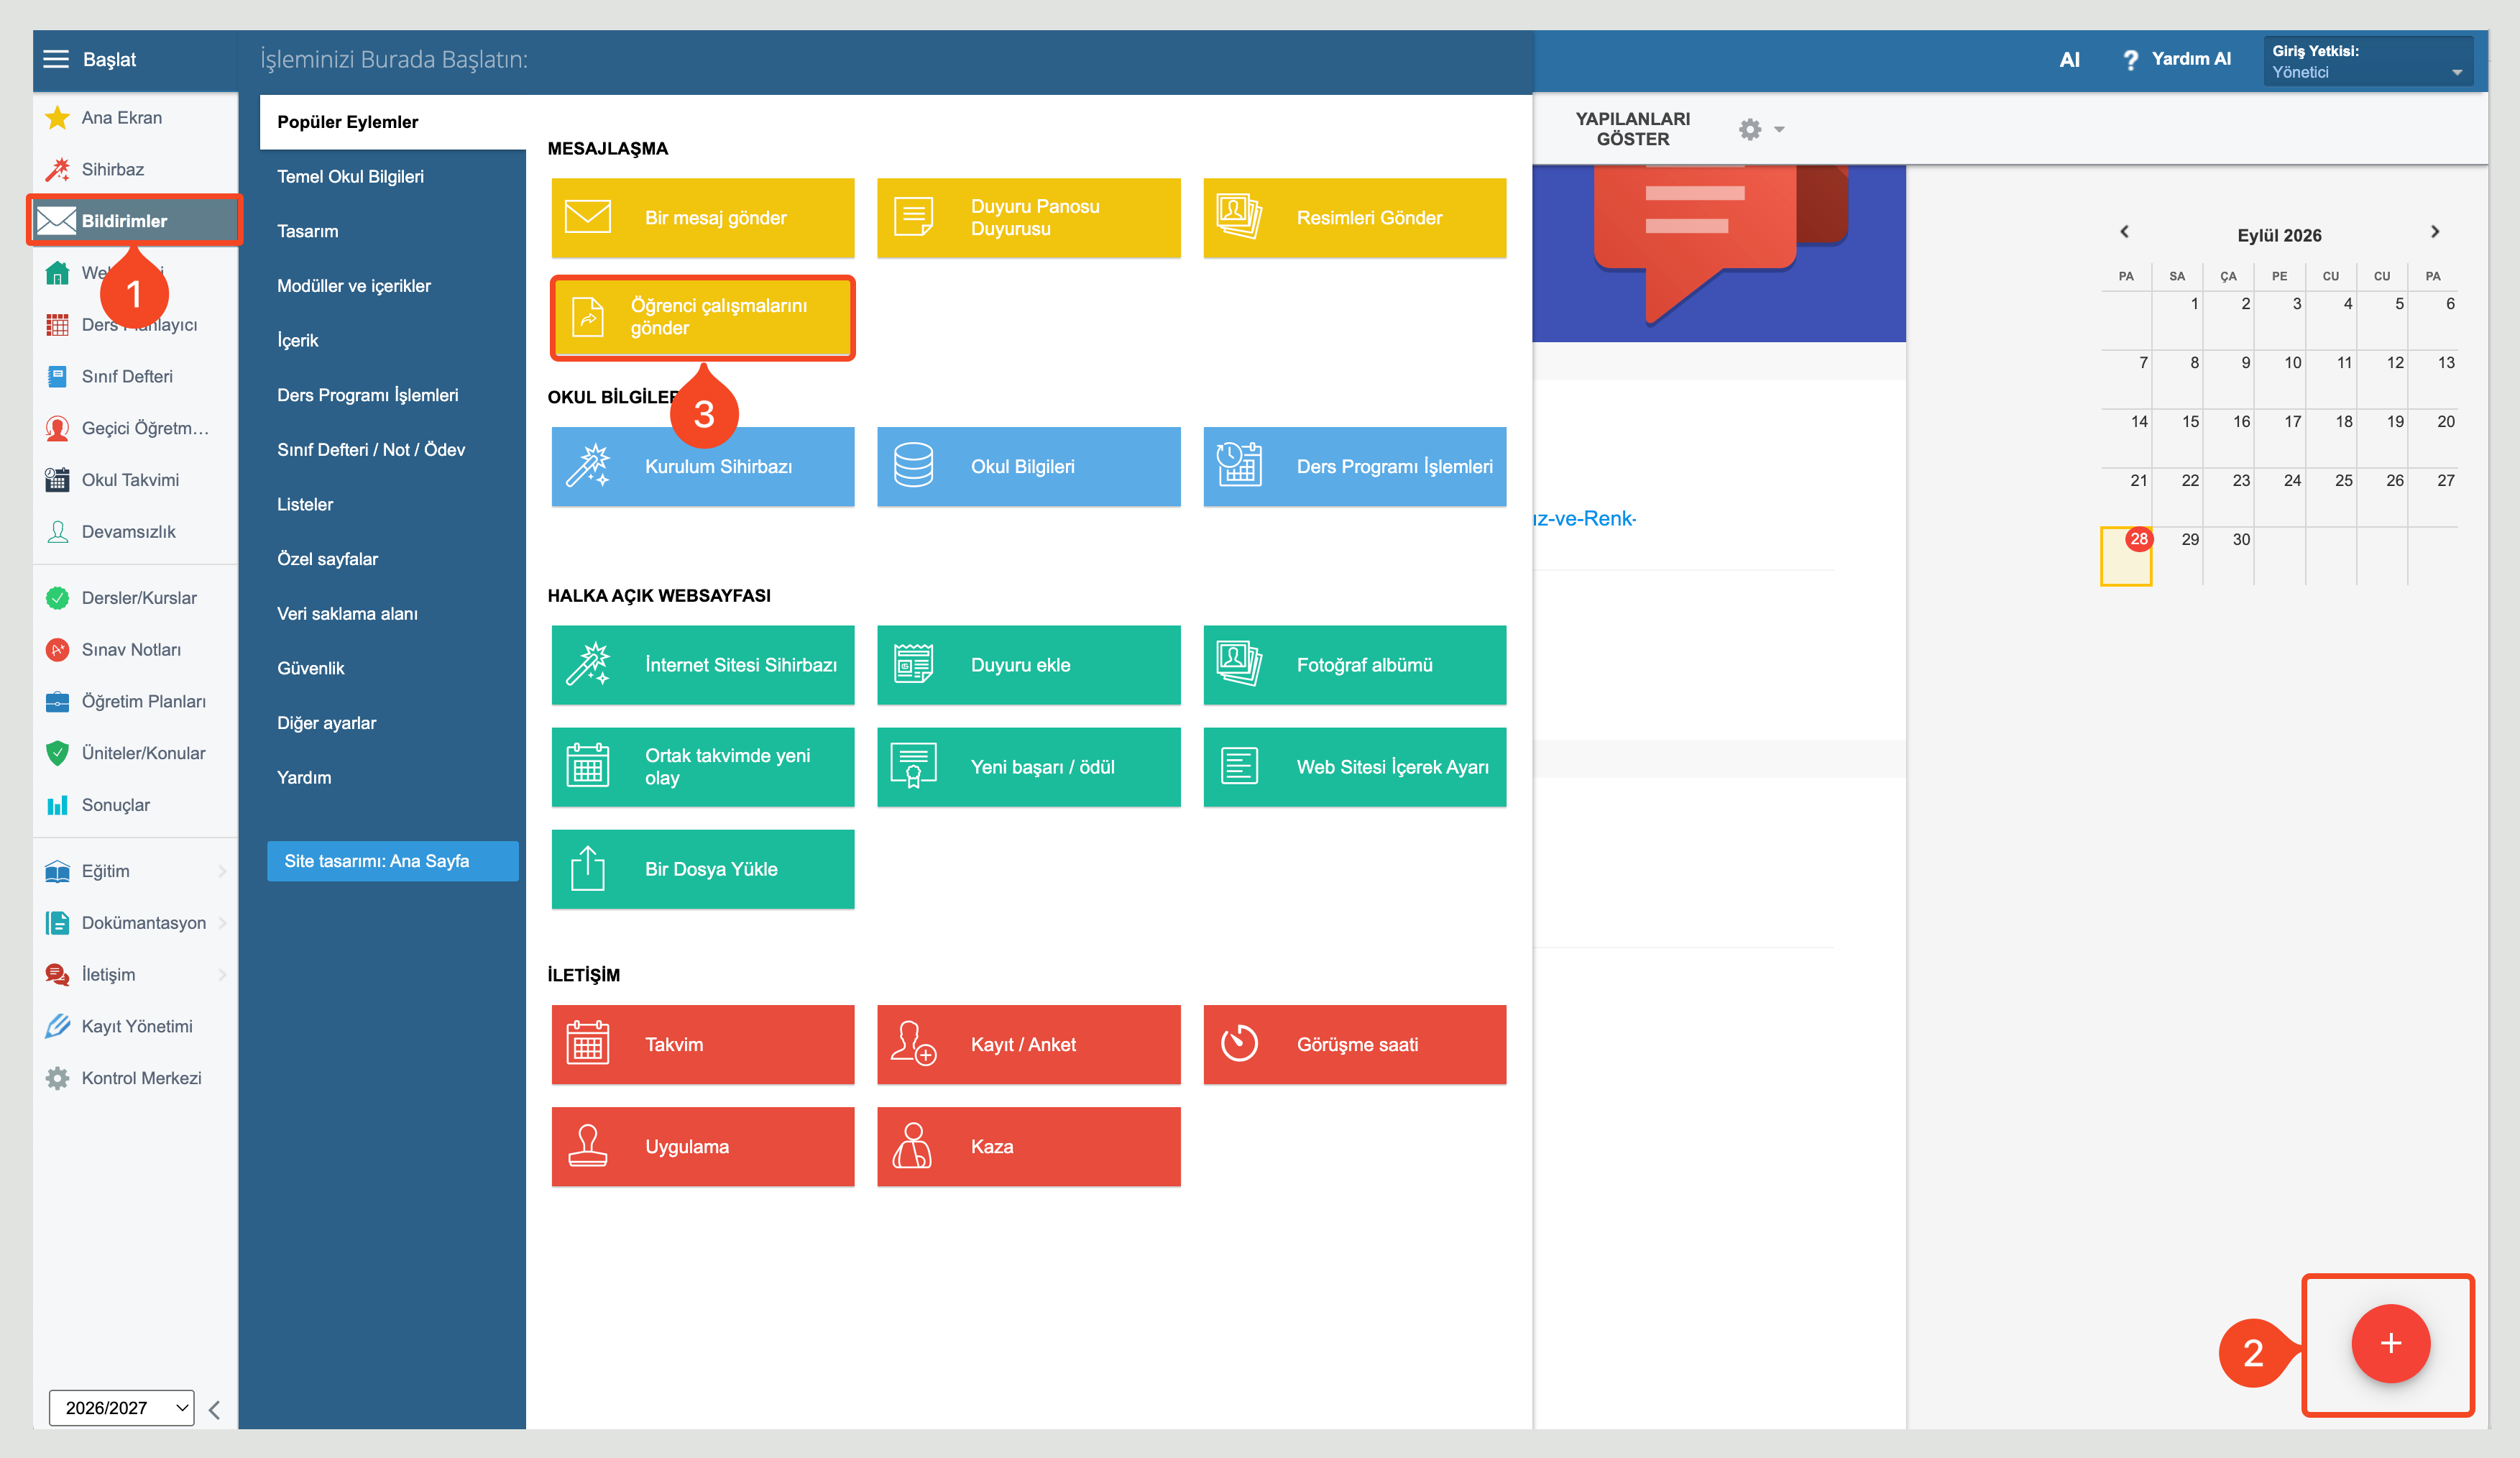Click YAPILANLARI GÖSTER button

(x=1632, y=129)
